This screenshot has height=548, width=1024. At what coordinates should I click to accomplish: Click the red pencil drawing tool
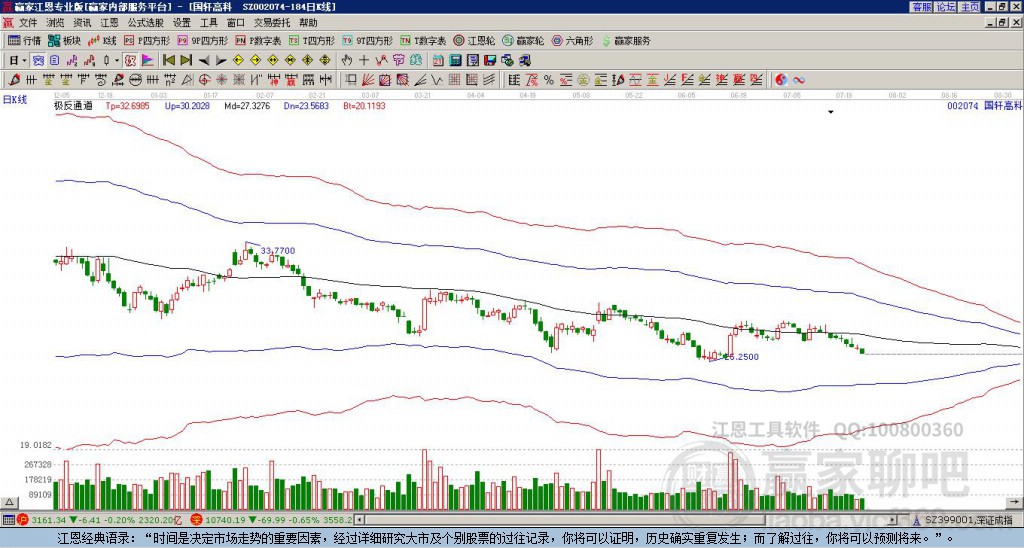click(14, 80)
